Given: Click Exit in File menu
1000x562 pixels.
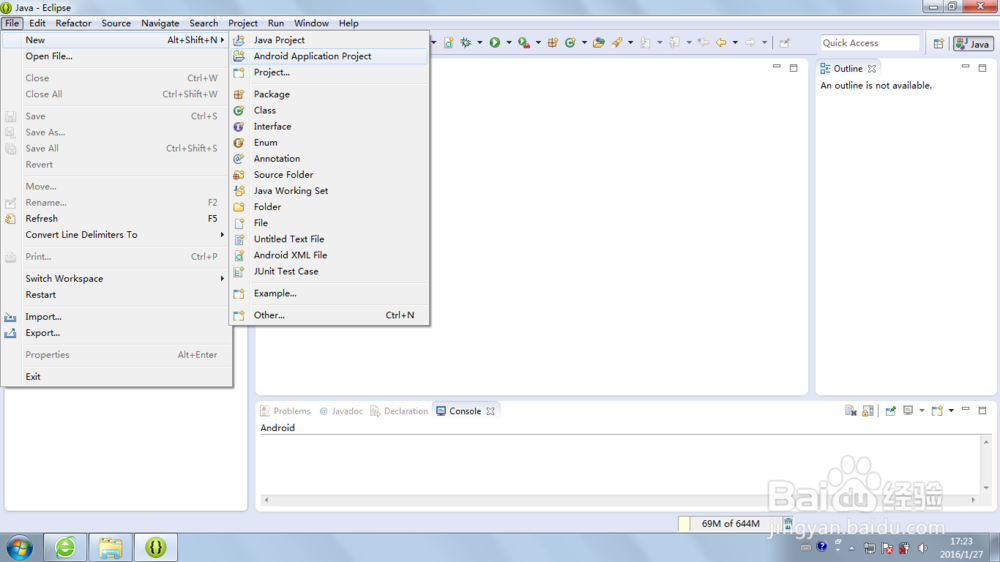Looking at the screenshot, I should [117, 376].
